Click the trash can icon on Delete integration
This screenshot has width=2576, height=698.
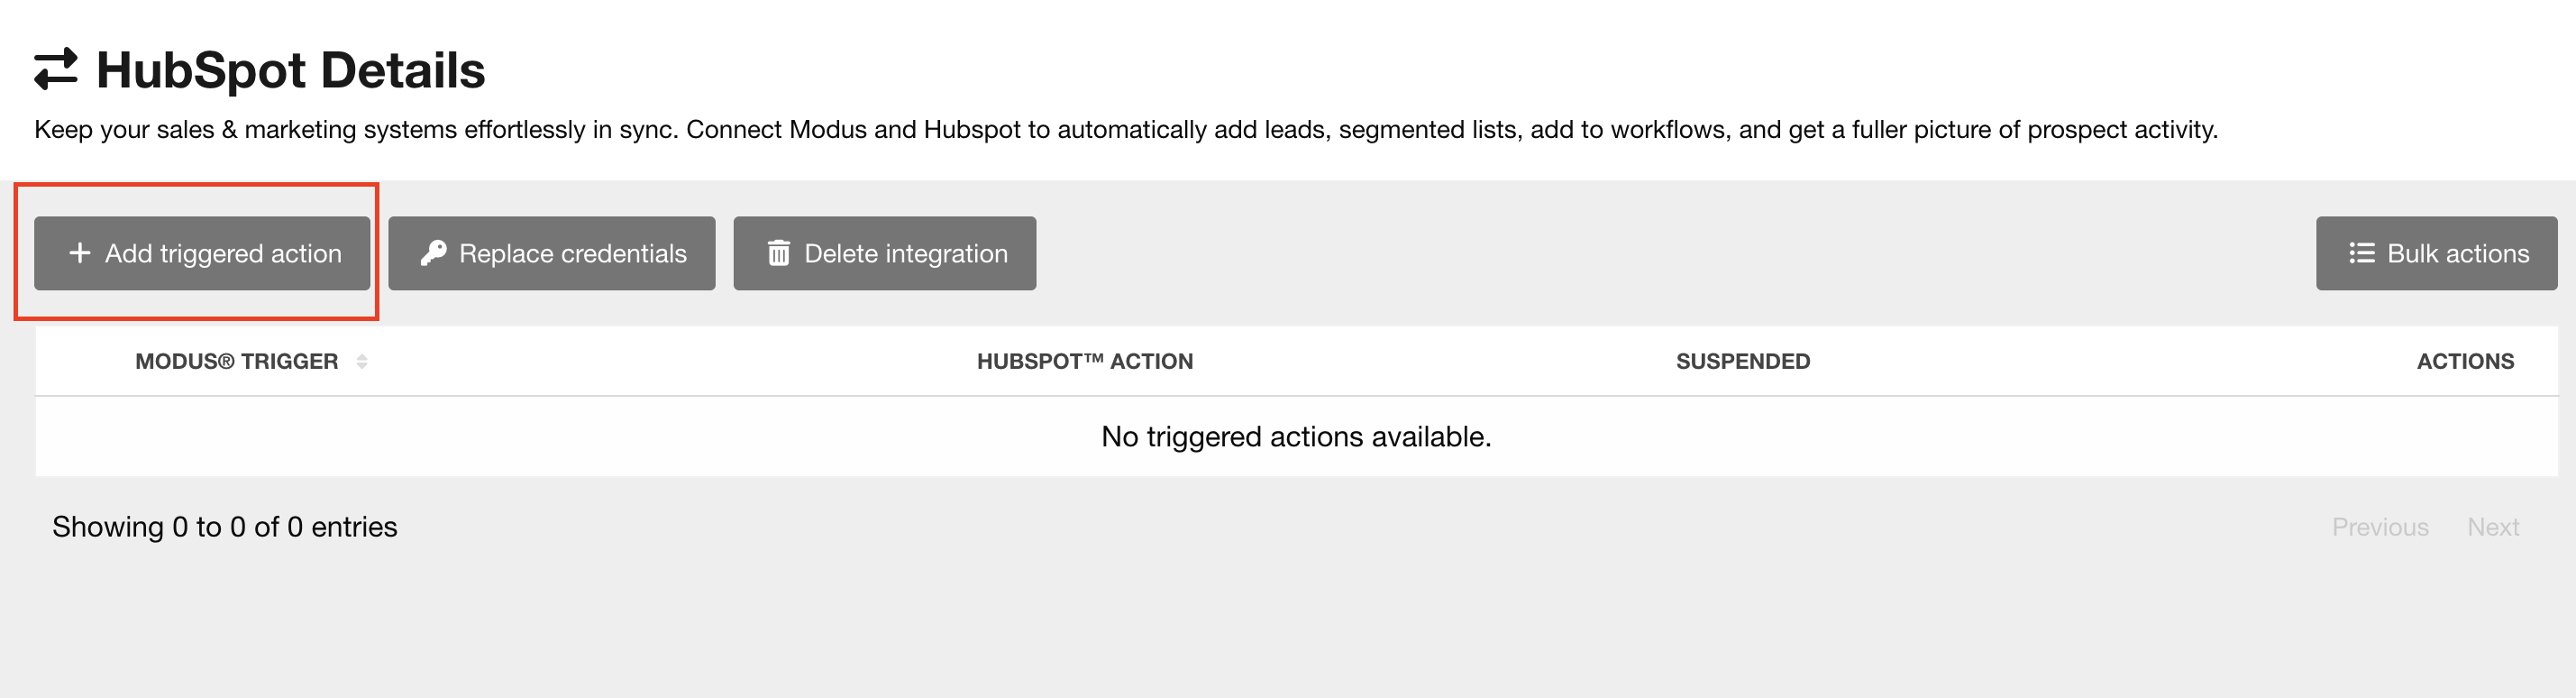point(778,253)
